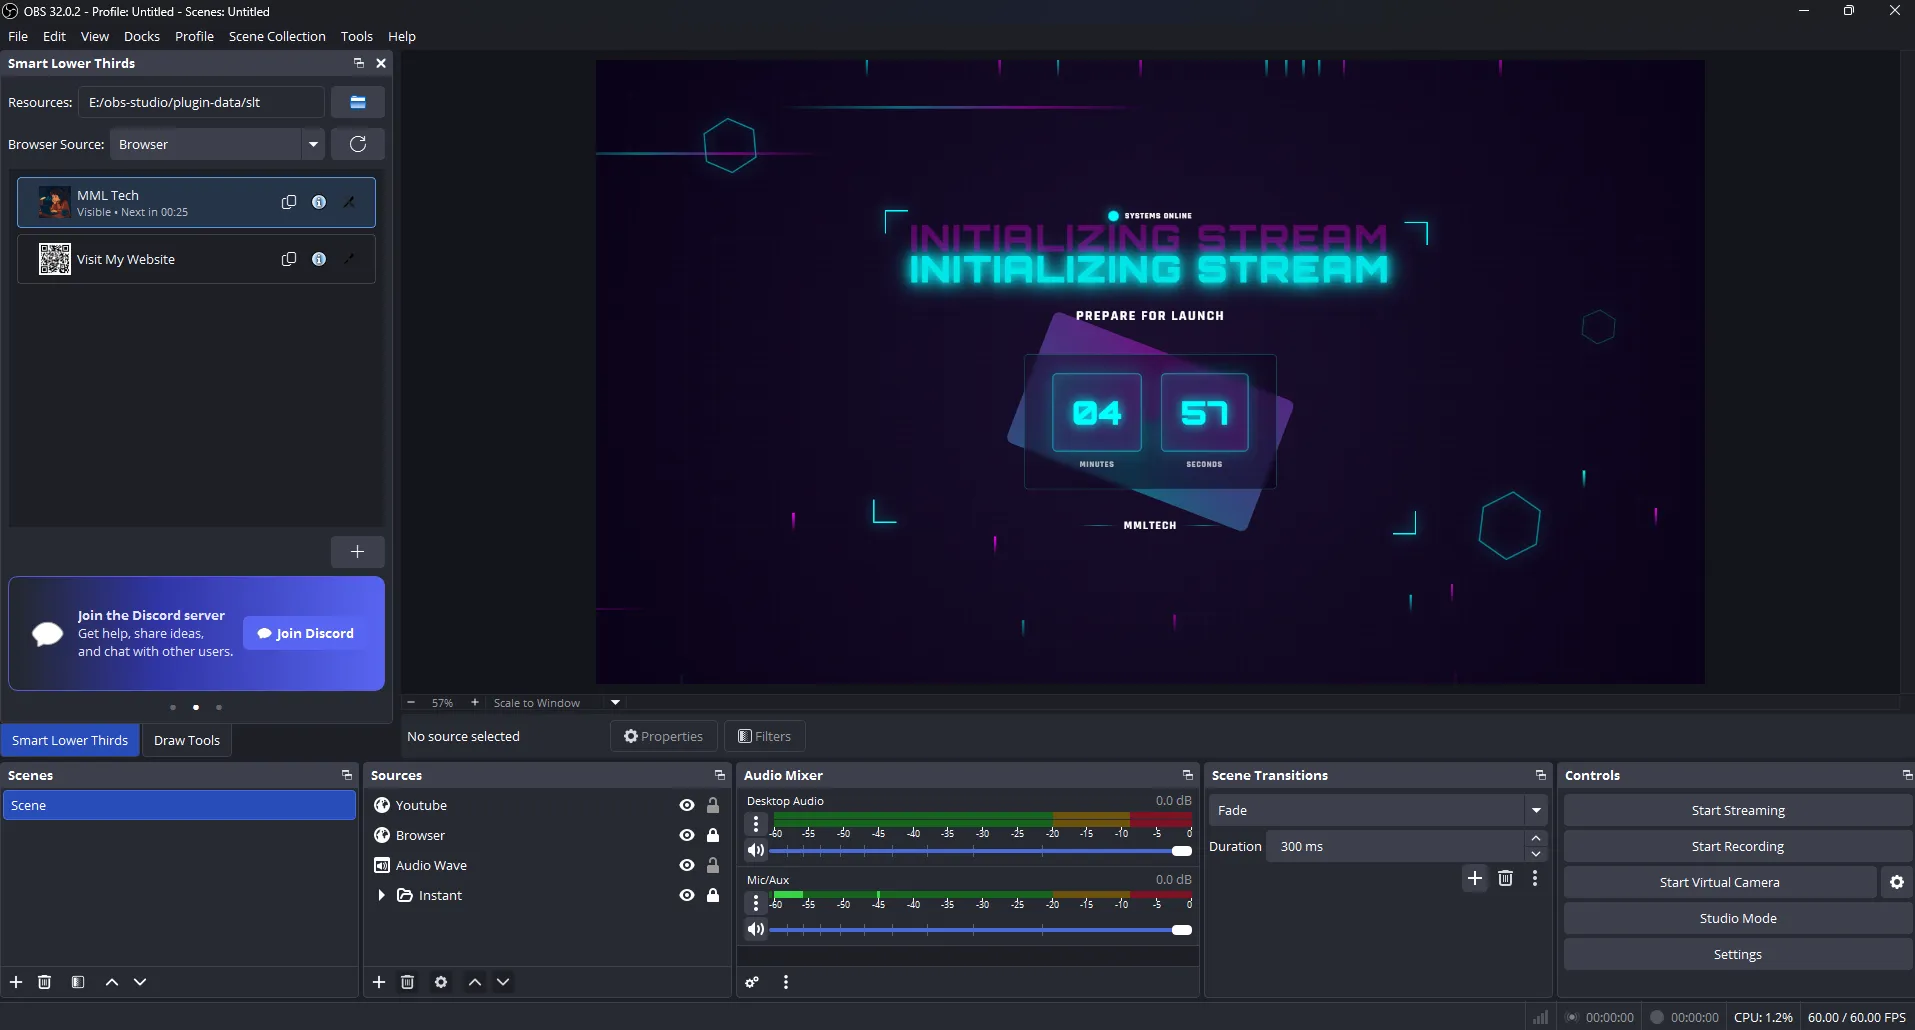Screen dimensions: 1915x1030
Task: Refresh the Browser source
Action: click(x=357, y=143)
